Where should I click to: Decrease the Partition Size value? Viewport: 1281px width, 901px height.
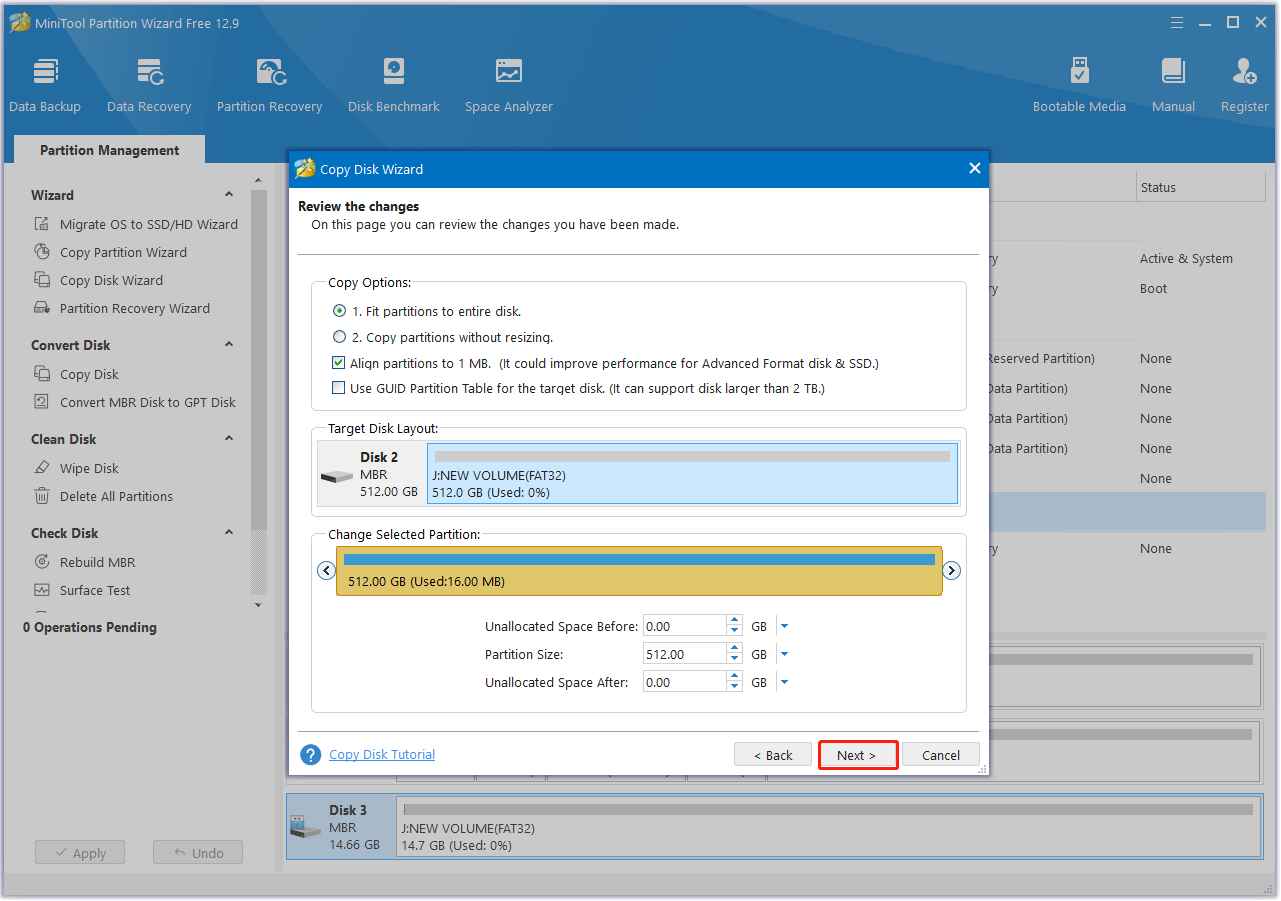point(734,659)
